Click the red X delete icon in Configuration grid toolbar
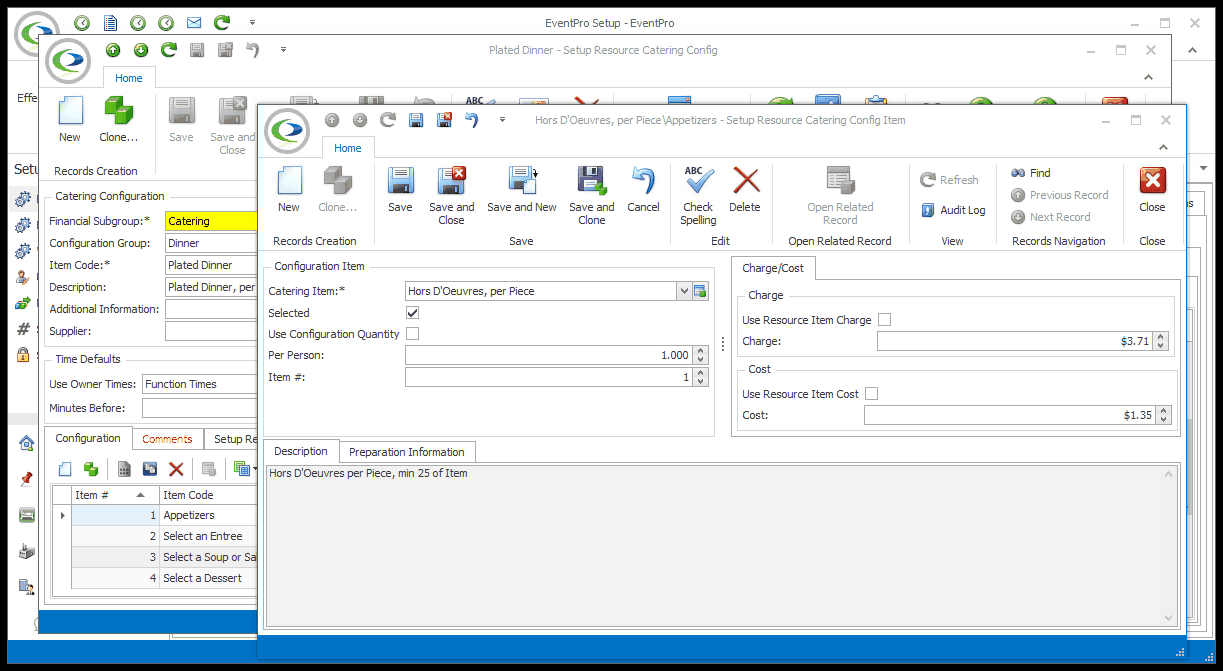 176,469
